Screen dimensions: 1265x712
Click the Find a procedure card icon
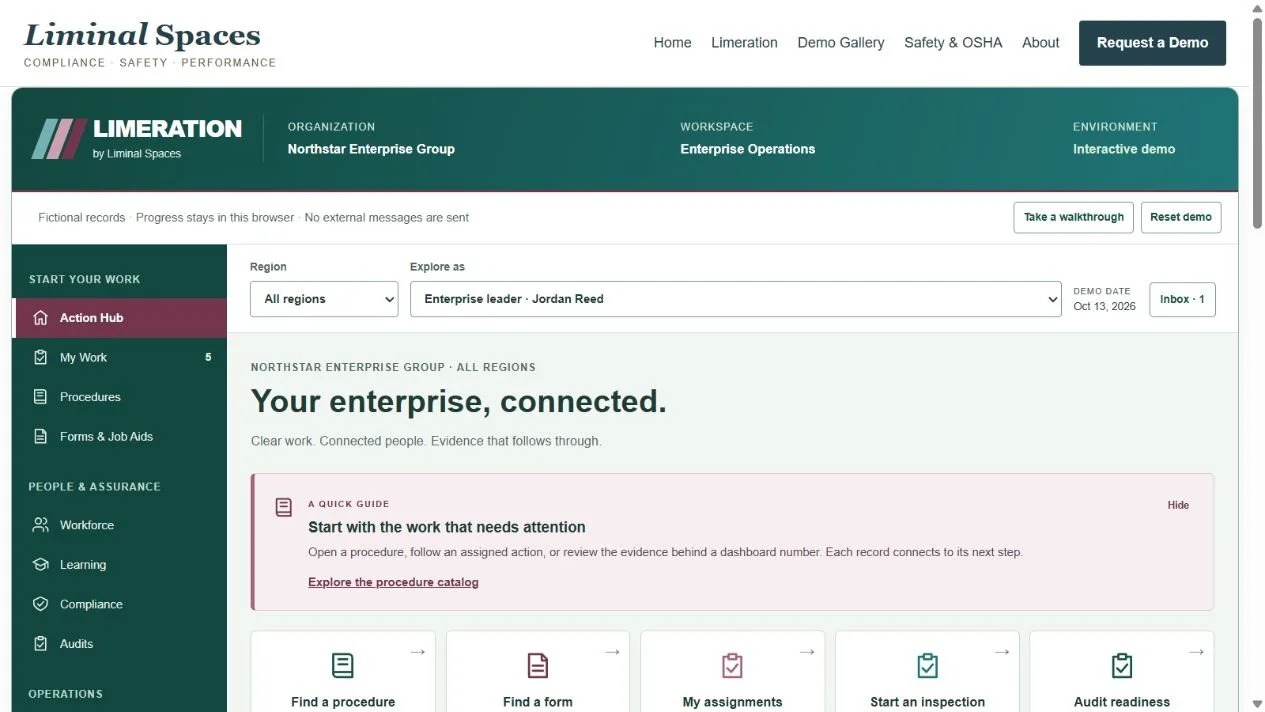343,665
